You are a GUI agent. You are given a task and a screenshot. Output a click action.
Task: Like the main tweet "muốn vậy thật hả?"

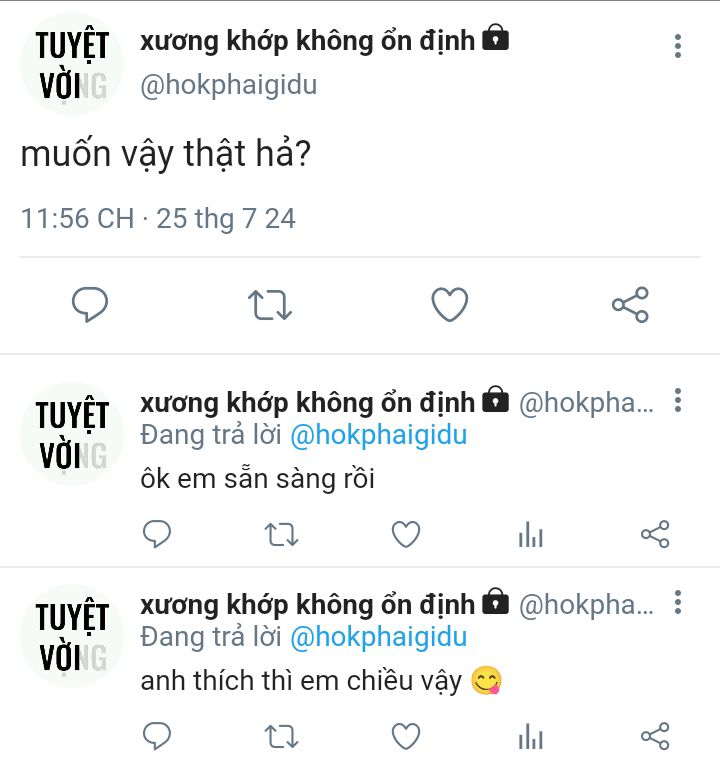coord(450,304)
